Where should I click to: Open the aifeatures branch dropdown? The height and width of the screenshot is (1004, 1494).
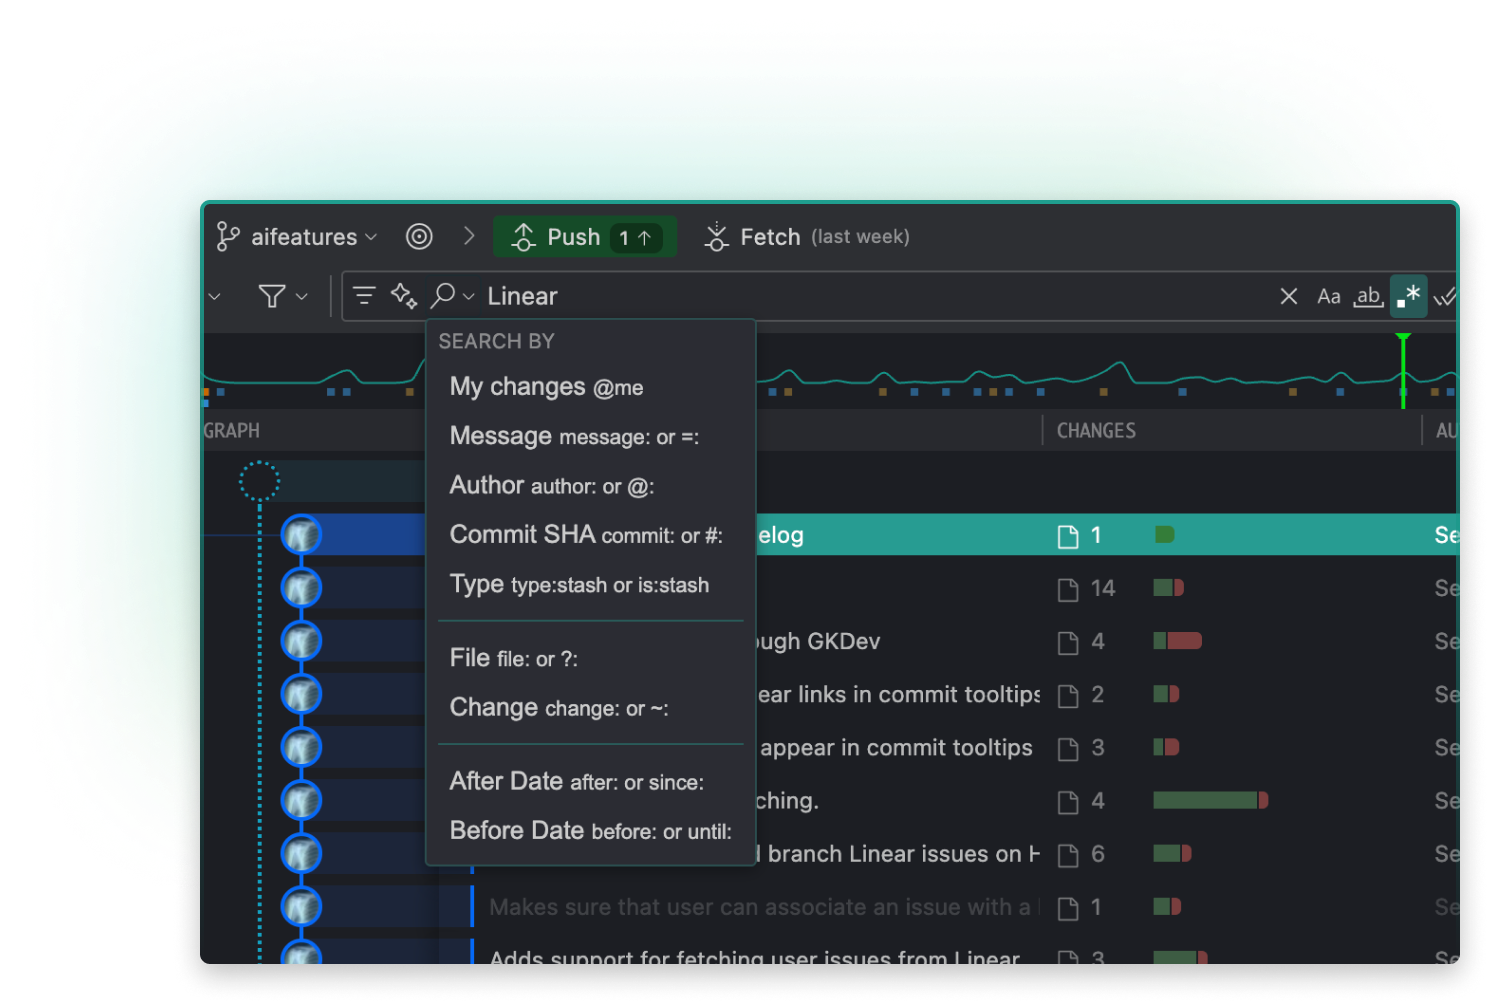pyautogui.click(x=372, y=236)
